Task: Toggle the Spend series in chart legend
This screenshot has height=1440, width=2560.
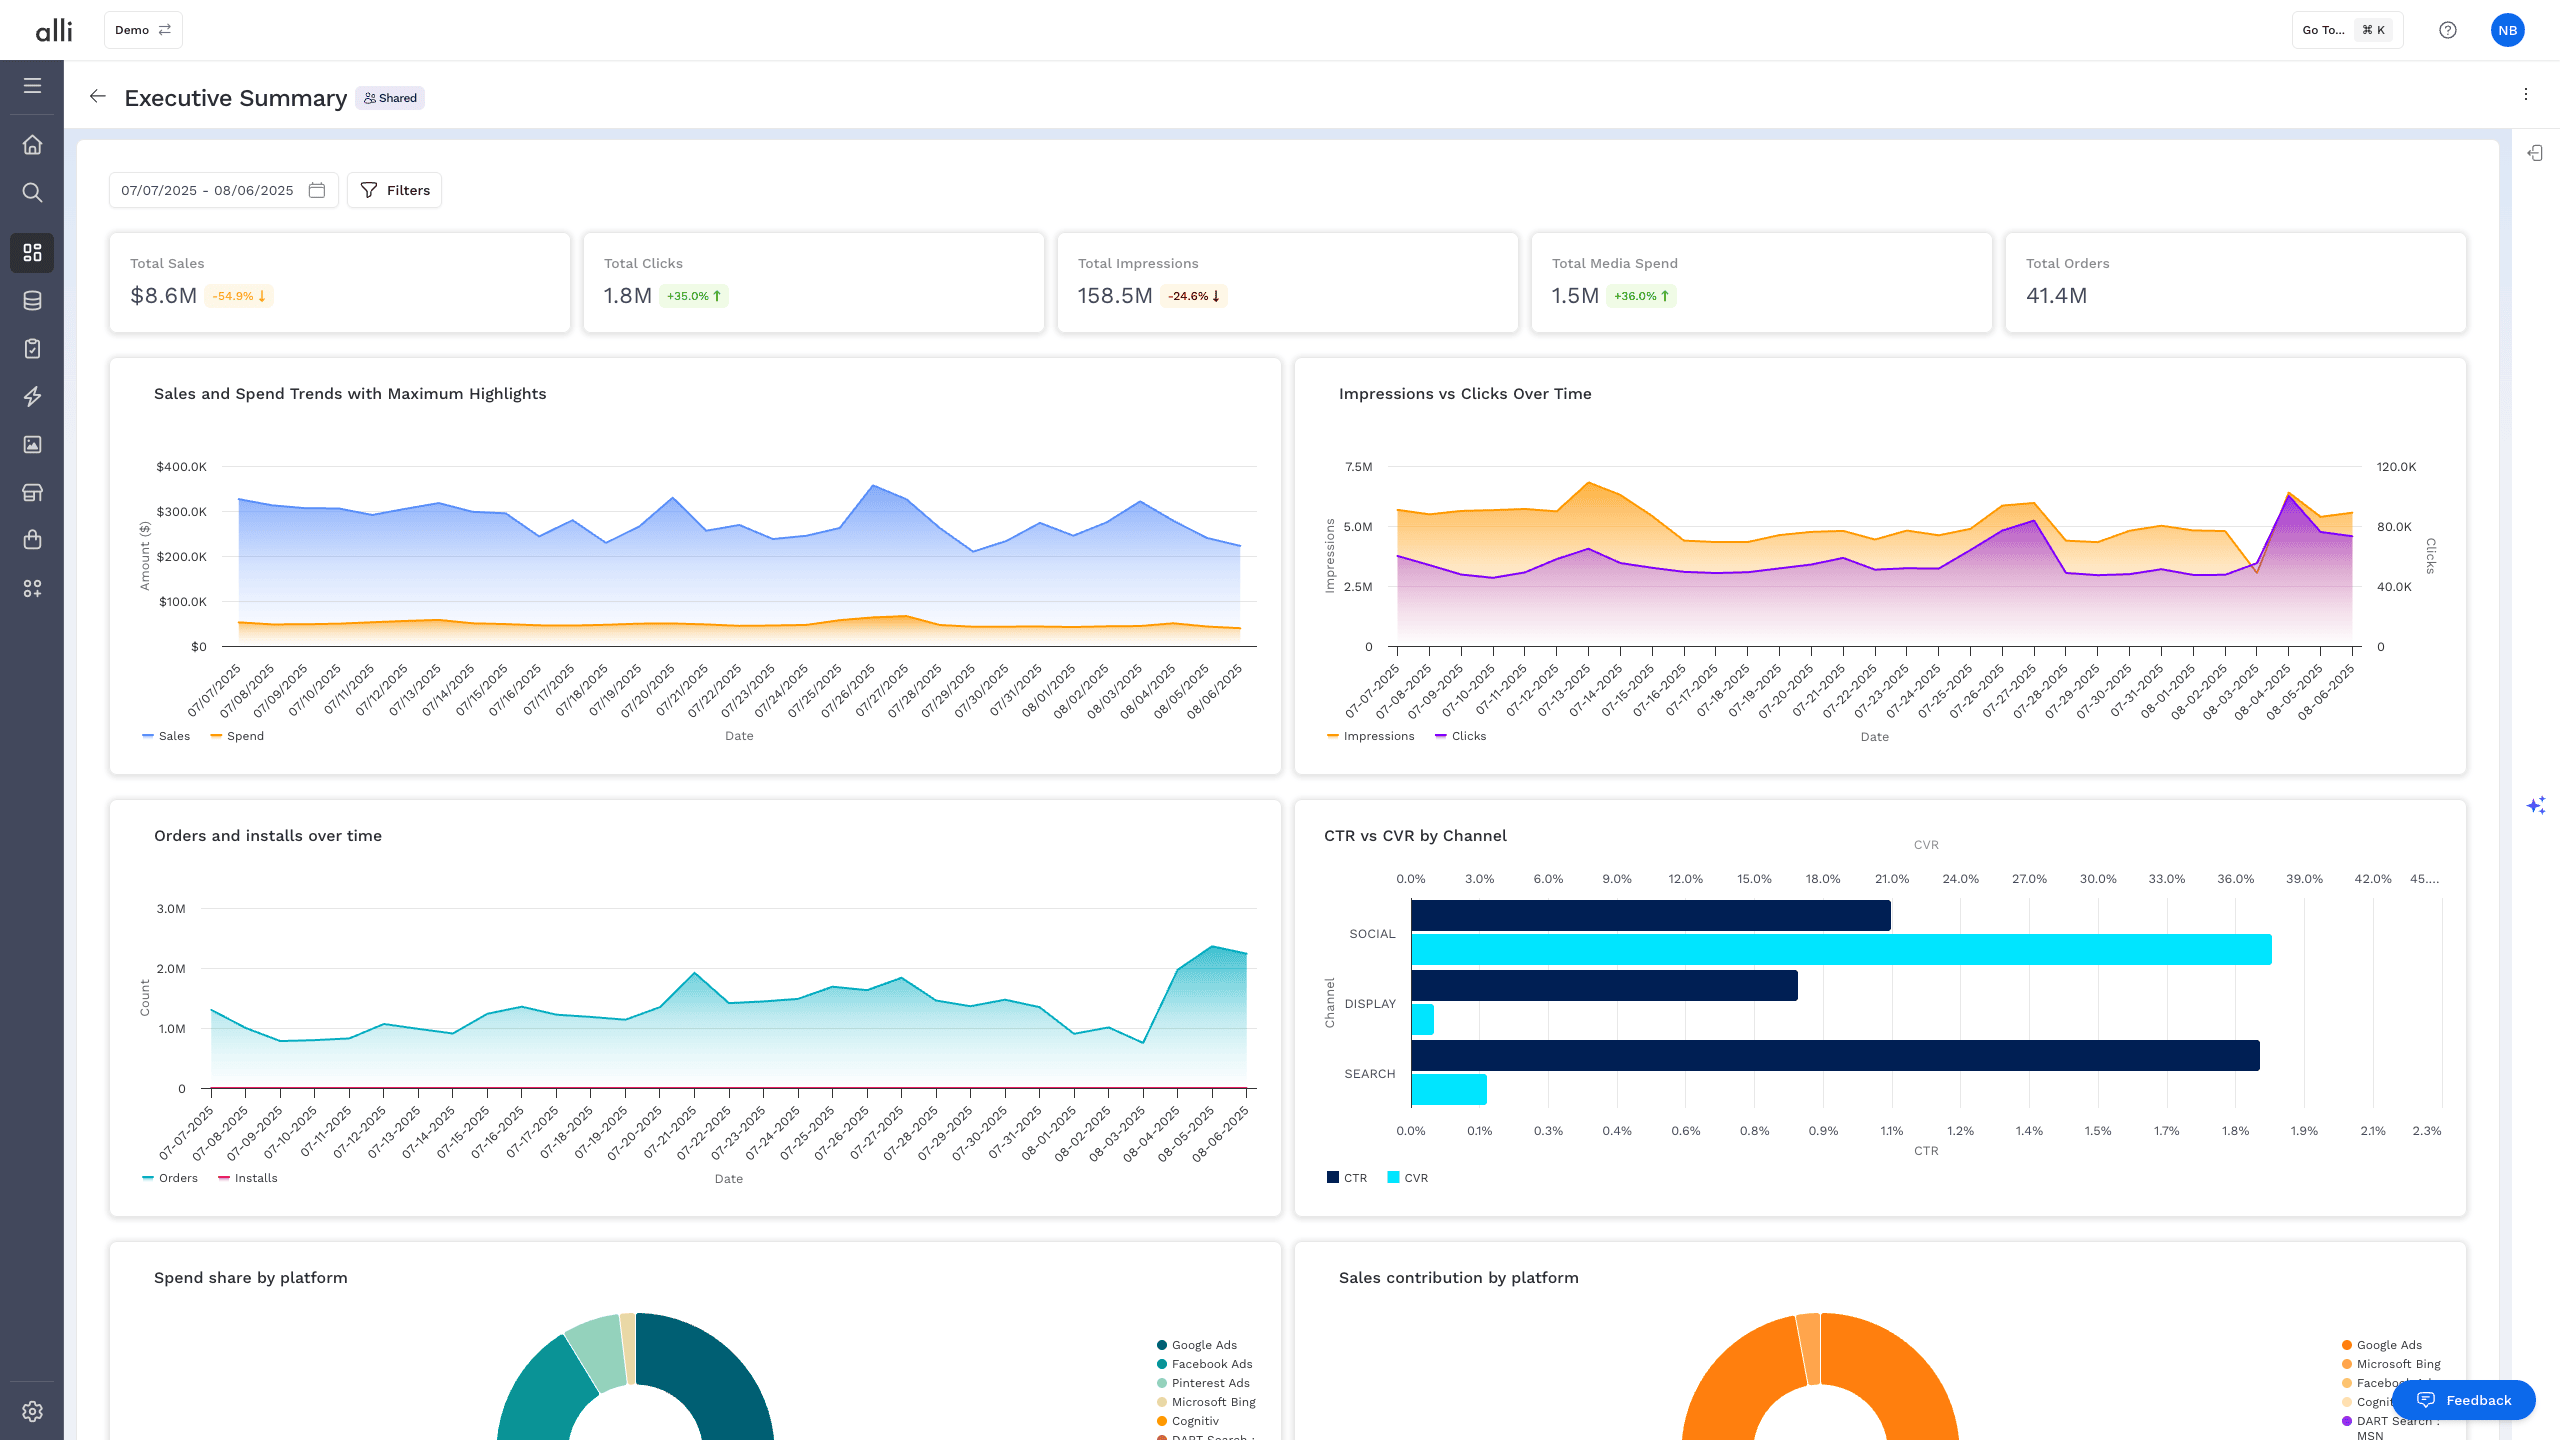Action: [237, 736]
